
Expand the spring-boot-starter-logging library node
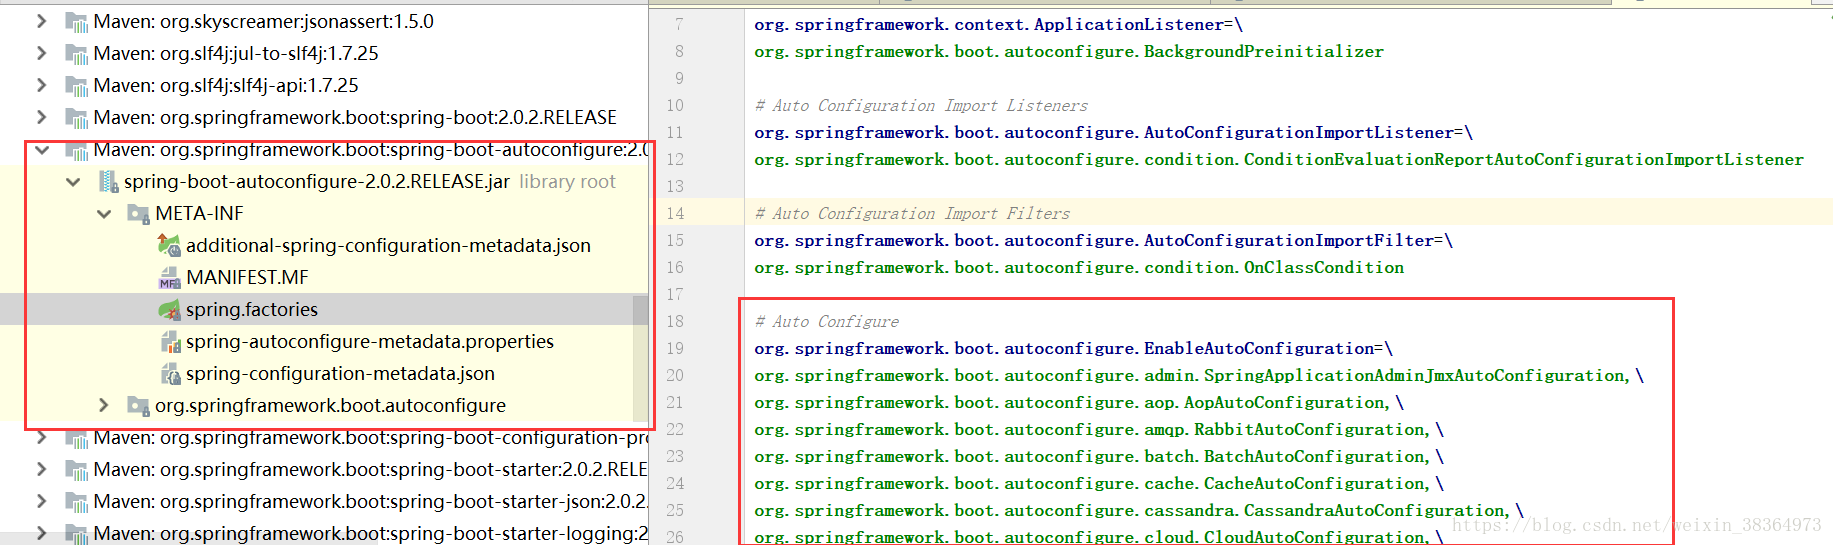tap(41, 533)
